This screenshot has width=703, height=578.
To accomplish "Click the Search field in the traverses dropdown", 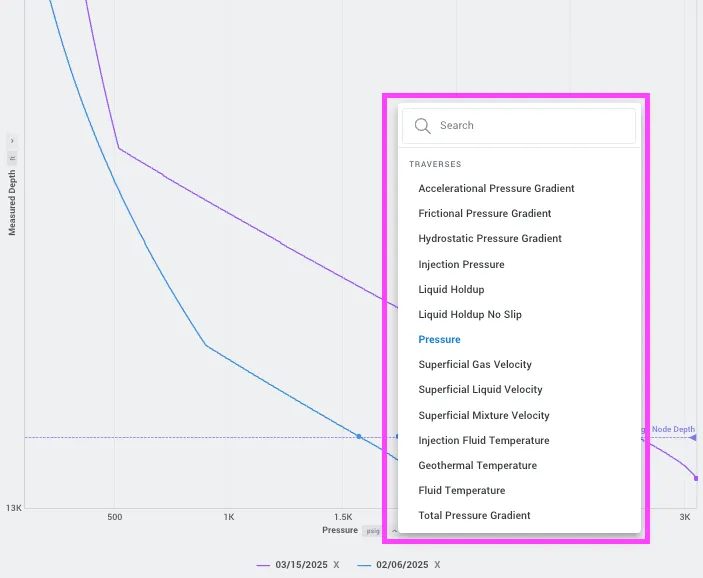I will pyautogui.click(x=519, y=126).
